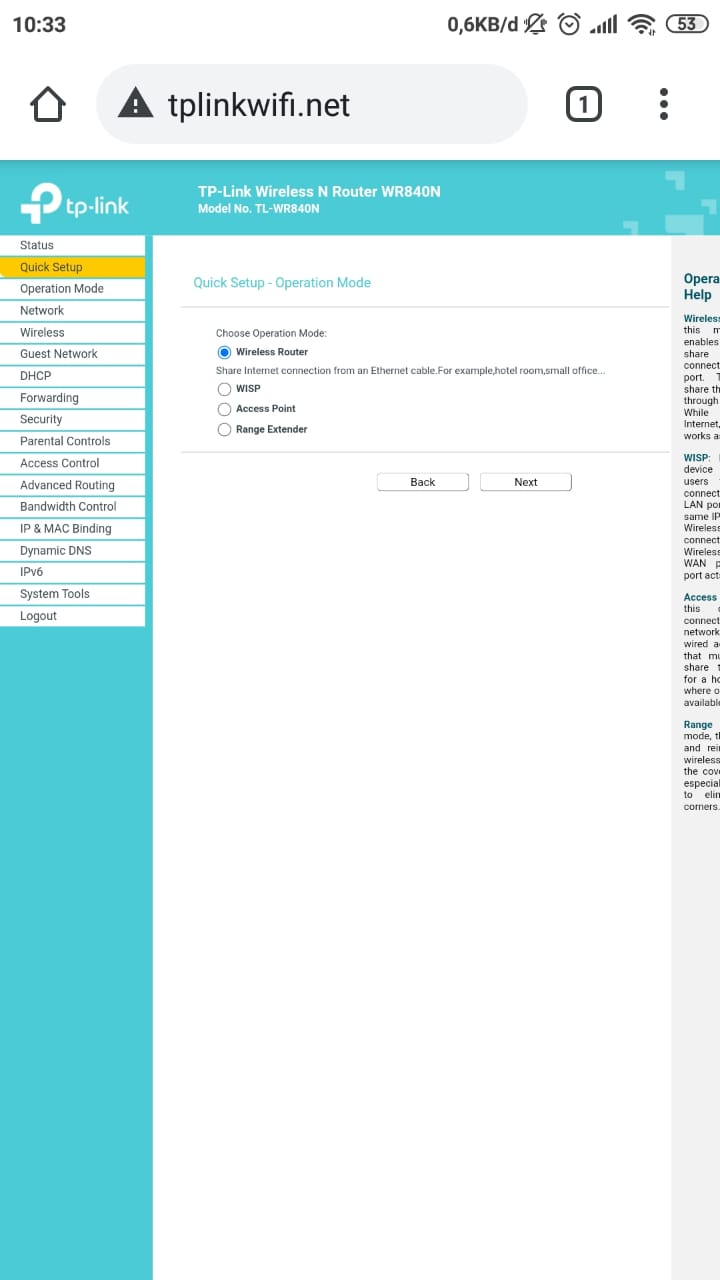Click the Back button

coord(423,482)
